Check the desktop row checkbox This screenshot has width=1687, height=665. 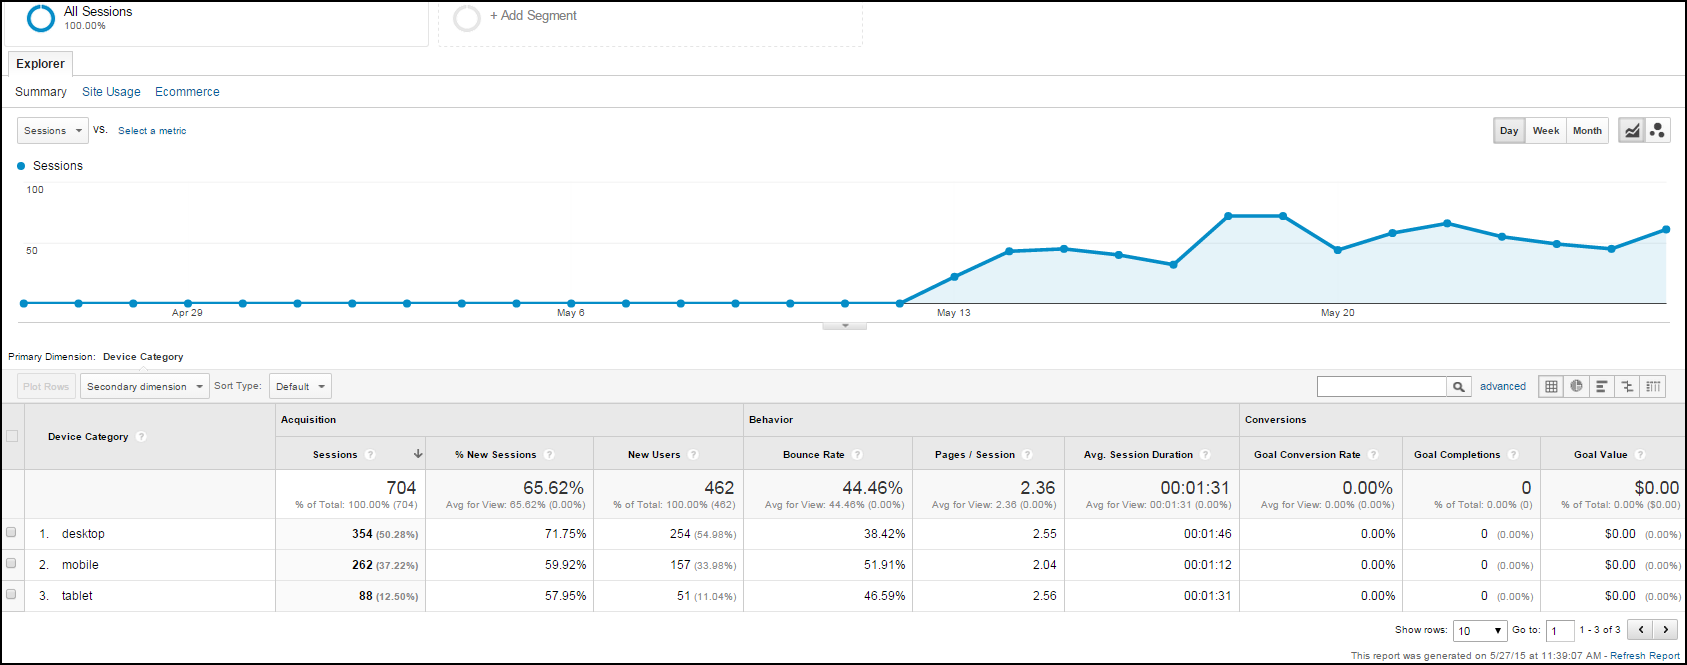click(11, 533)
